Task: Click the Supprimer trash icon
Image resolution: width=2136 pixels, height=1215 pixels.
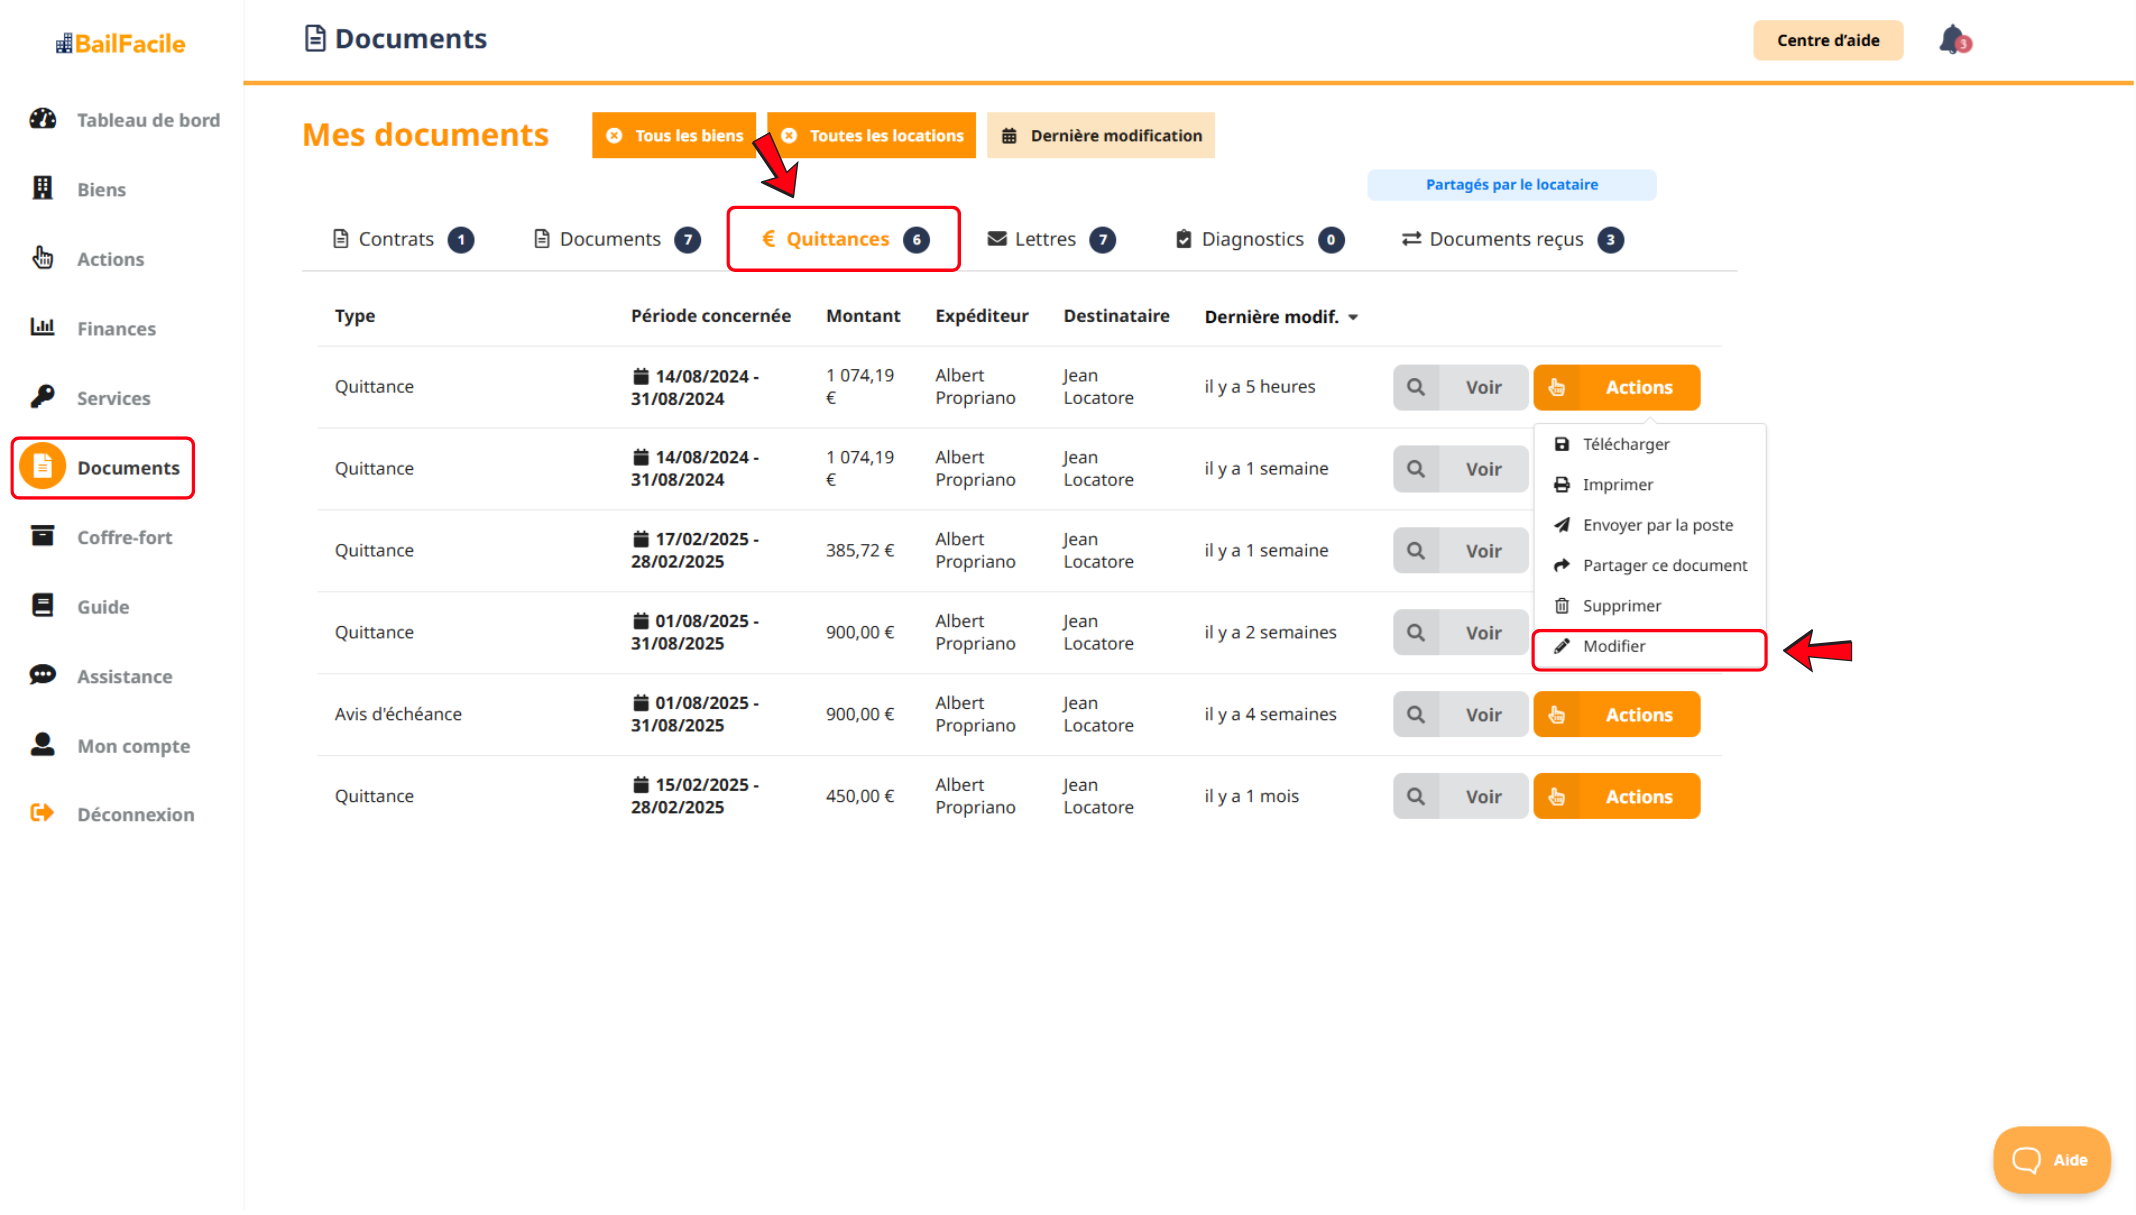Action: pos(1562,605)
